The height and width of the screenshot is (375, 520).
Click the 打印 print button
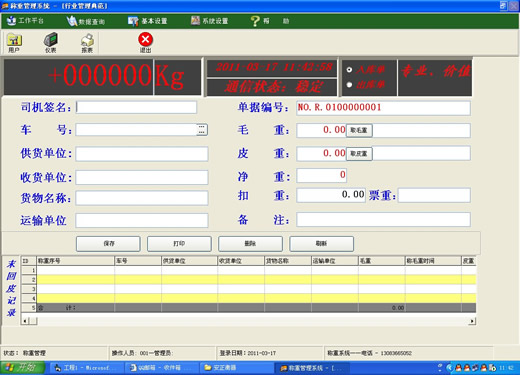(x=179, y=244)
